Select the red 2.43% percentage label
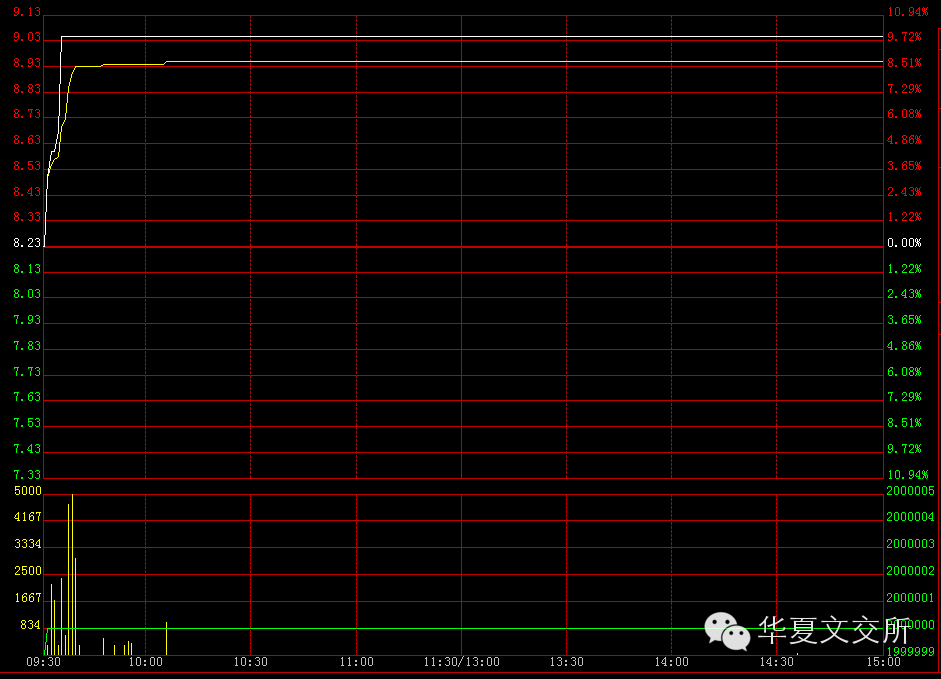This screenshot has height=679, width=941. click(x=904, y=192)
